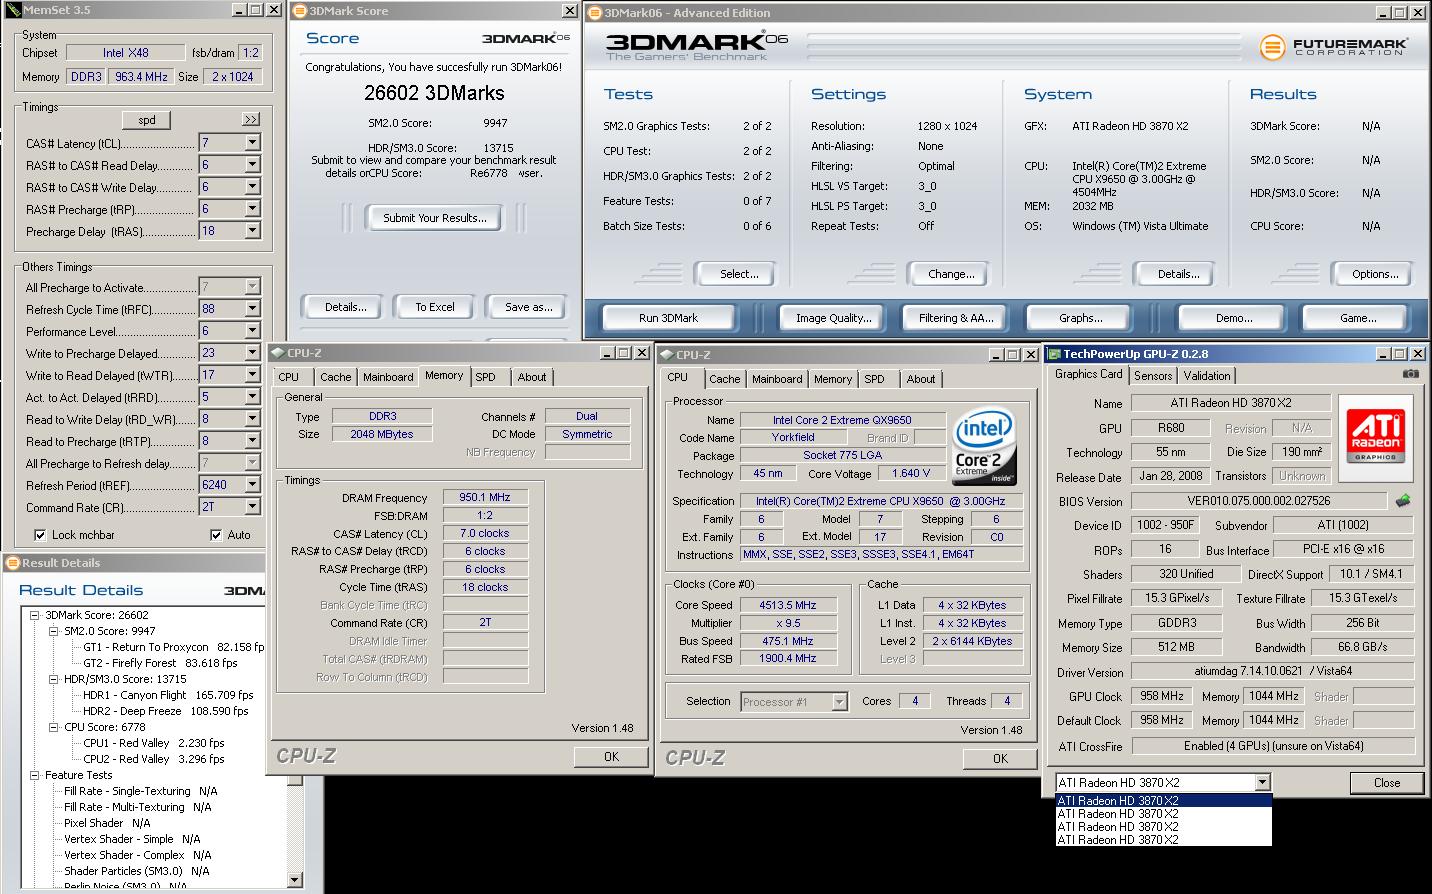1432x894 pixels.
Task: Switch to the Sensors tab in GPU-Z
Action: coord(1153,376)
